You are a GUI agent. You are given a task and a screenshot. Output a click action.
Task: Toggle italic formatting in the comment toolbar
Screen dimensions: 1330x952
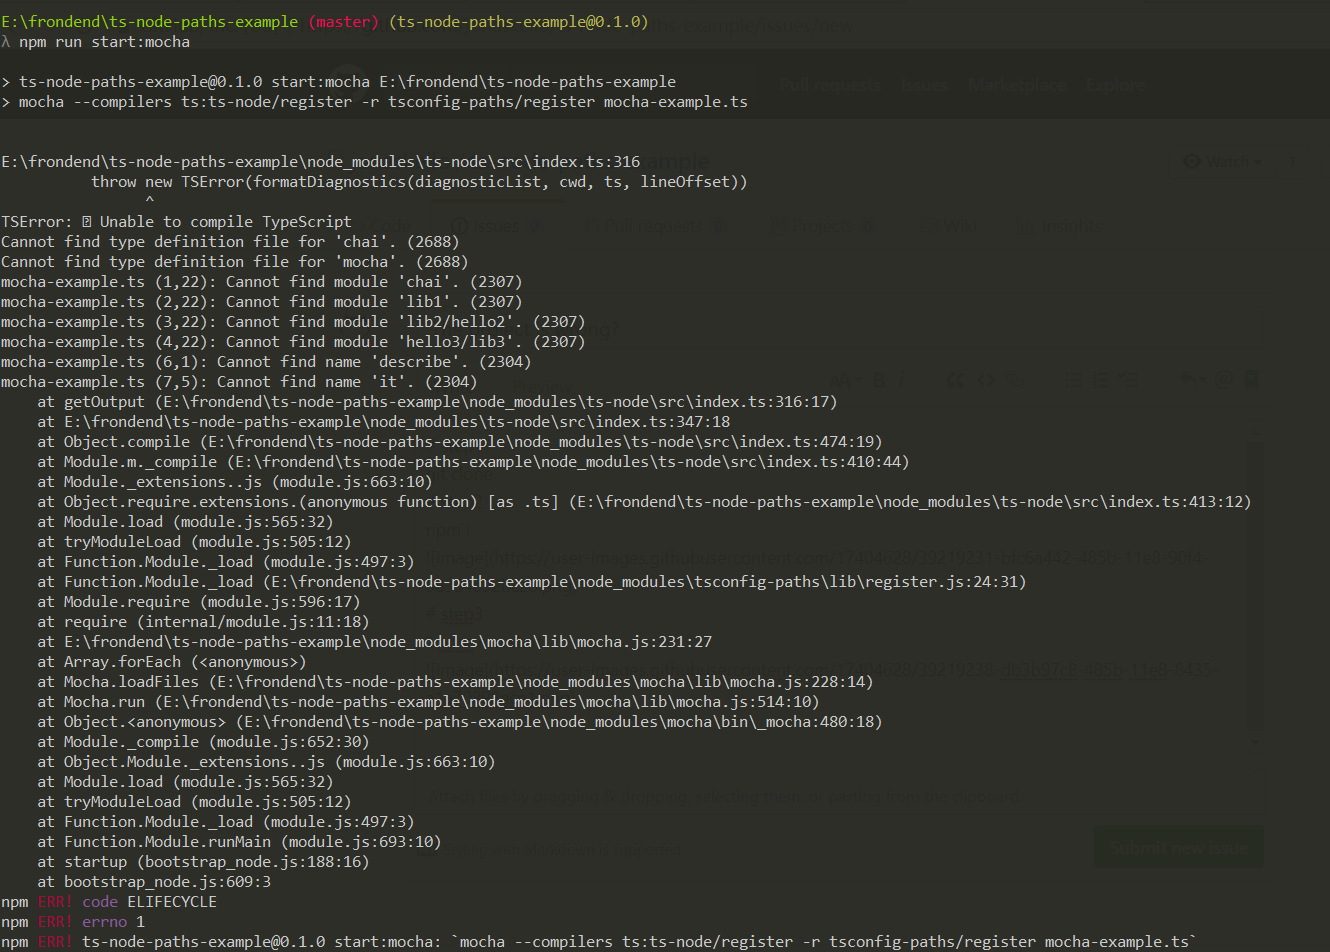(901, 378)
